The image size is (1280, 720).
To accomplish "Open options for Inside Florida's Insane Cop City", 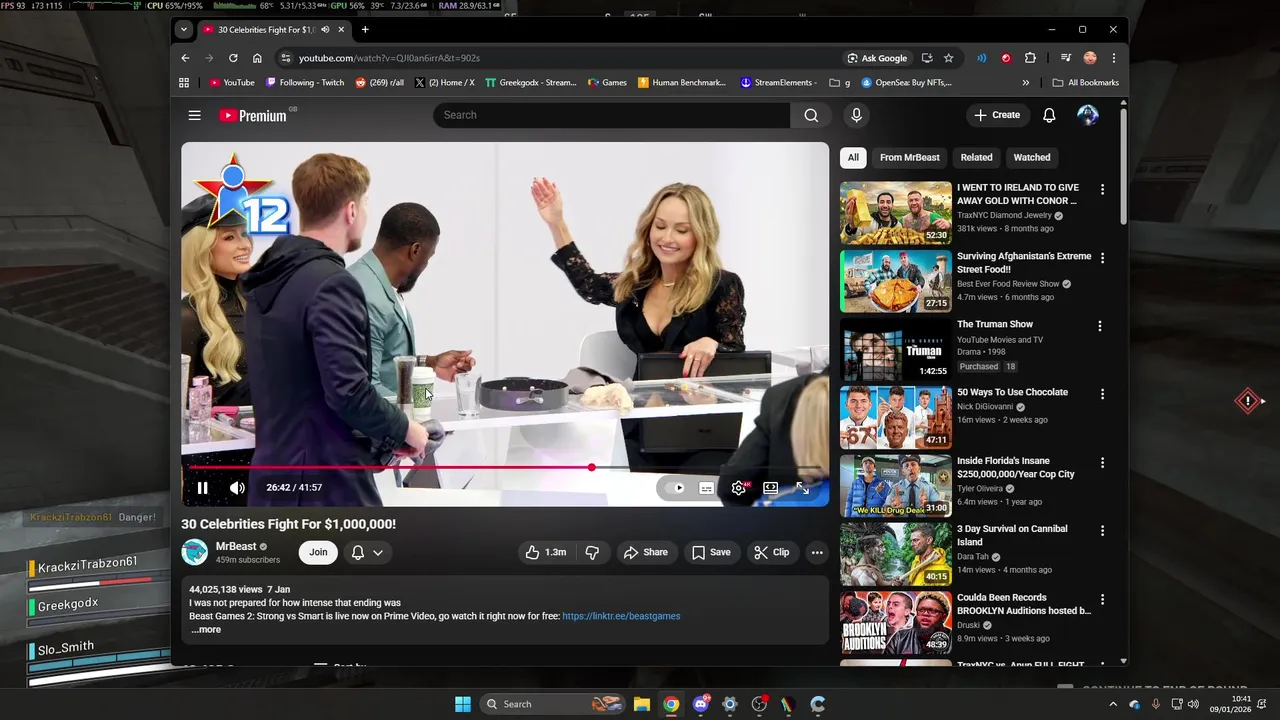I will pyautogui.click(x=1103, y=463).
